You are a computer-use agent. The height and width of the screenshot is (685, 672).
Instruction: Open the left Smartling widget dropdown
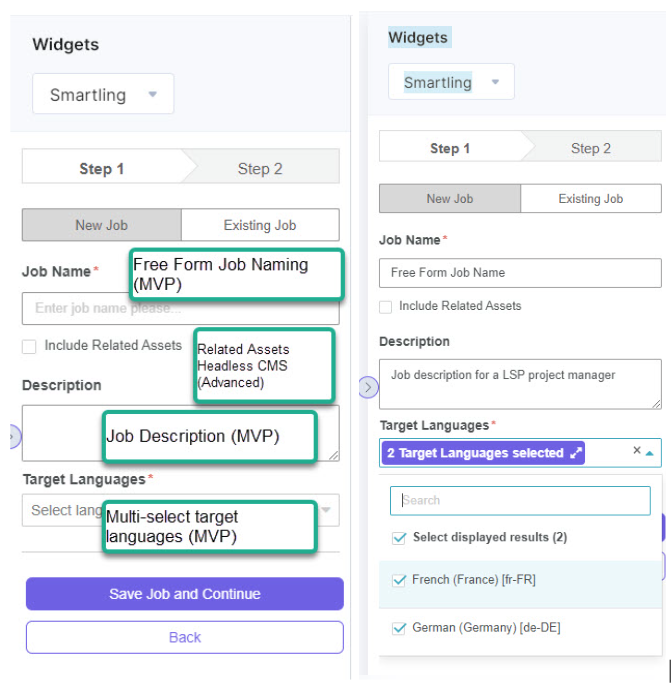[x=103, y=95]
